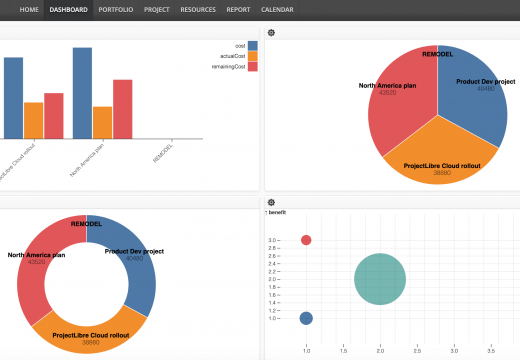The height and width of the screenshot is (360, 520).
Task: Open the bubble chart panel gear settings
Action: (x=271, y=202)
